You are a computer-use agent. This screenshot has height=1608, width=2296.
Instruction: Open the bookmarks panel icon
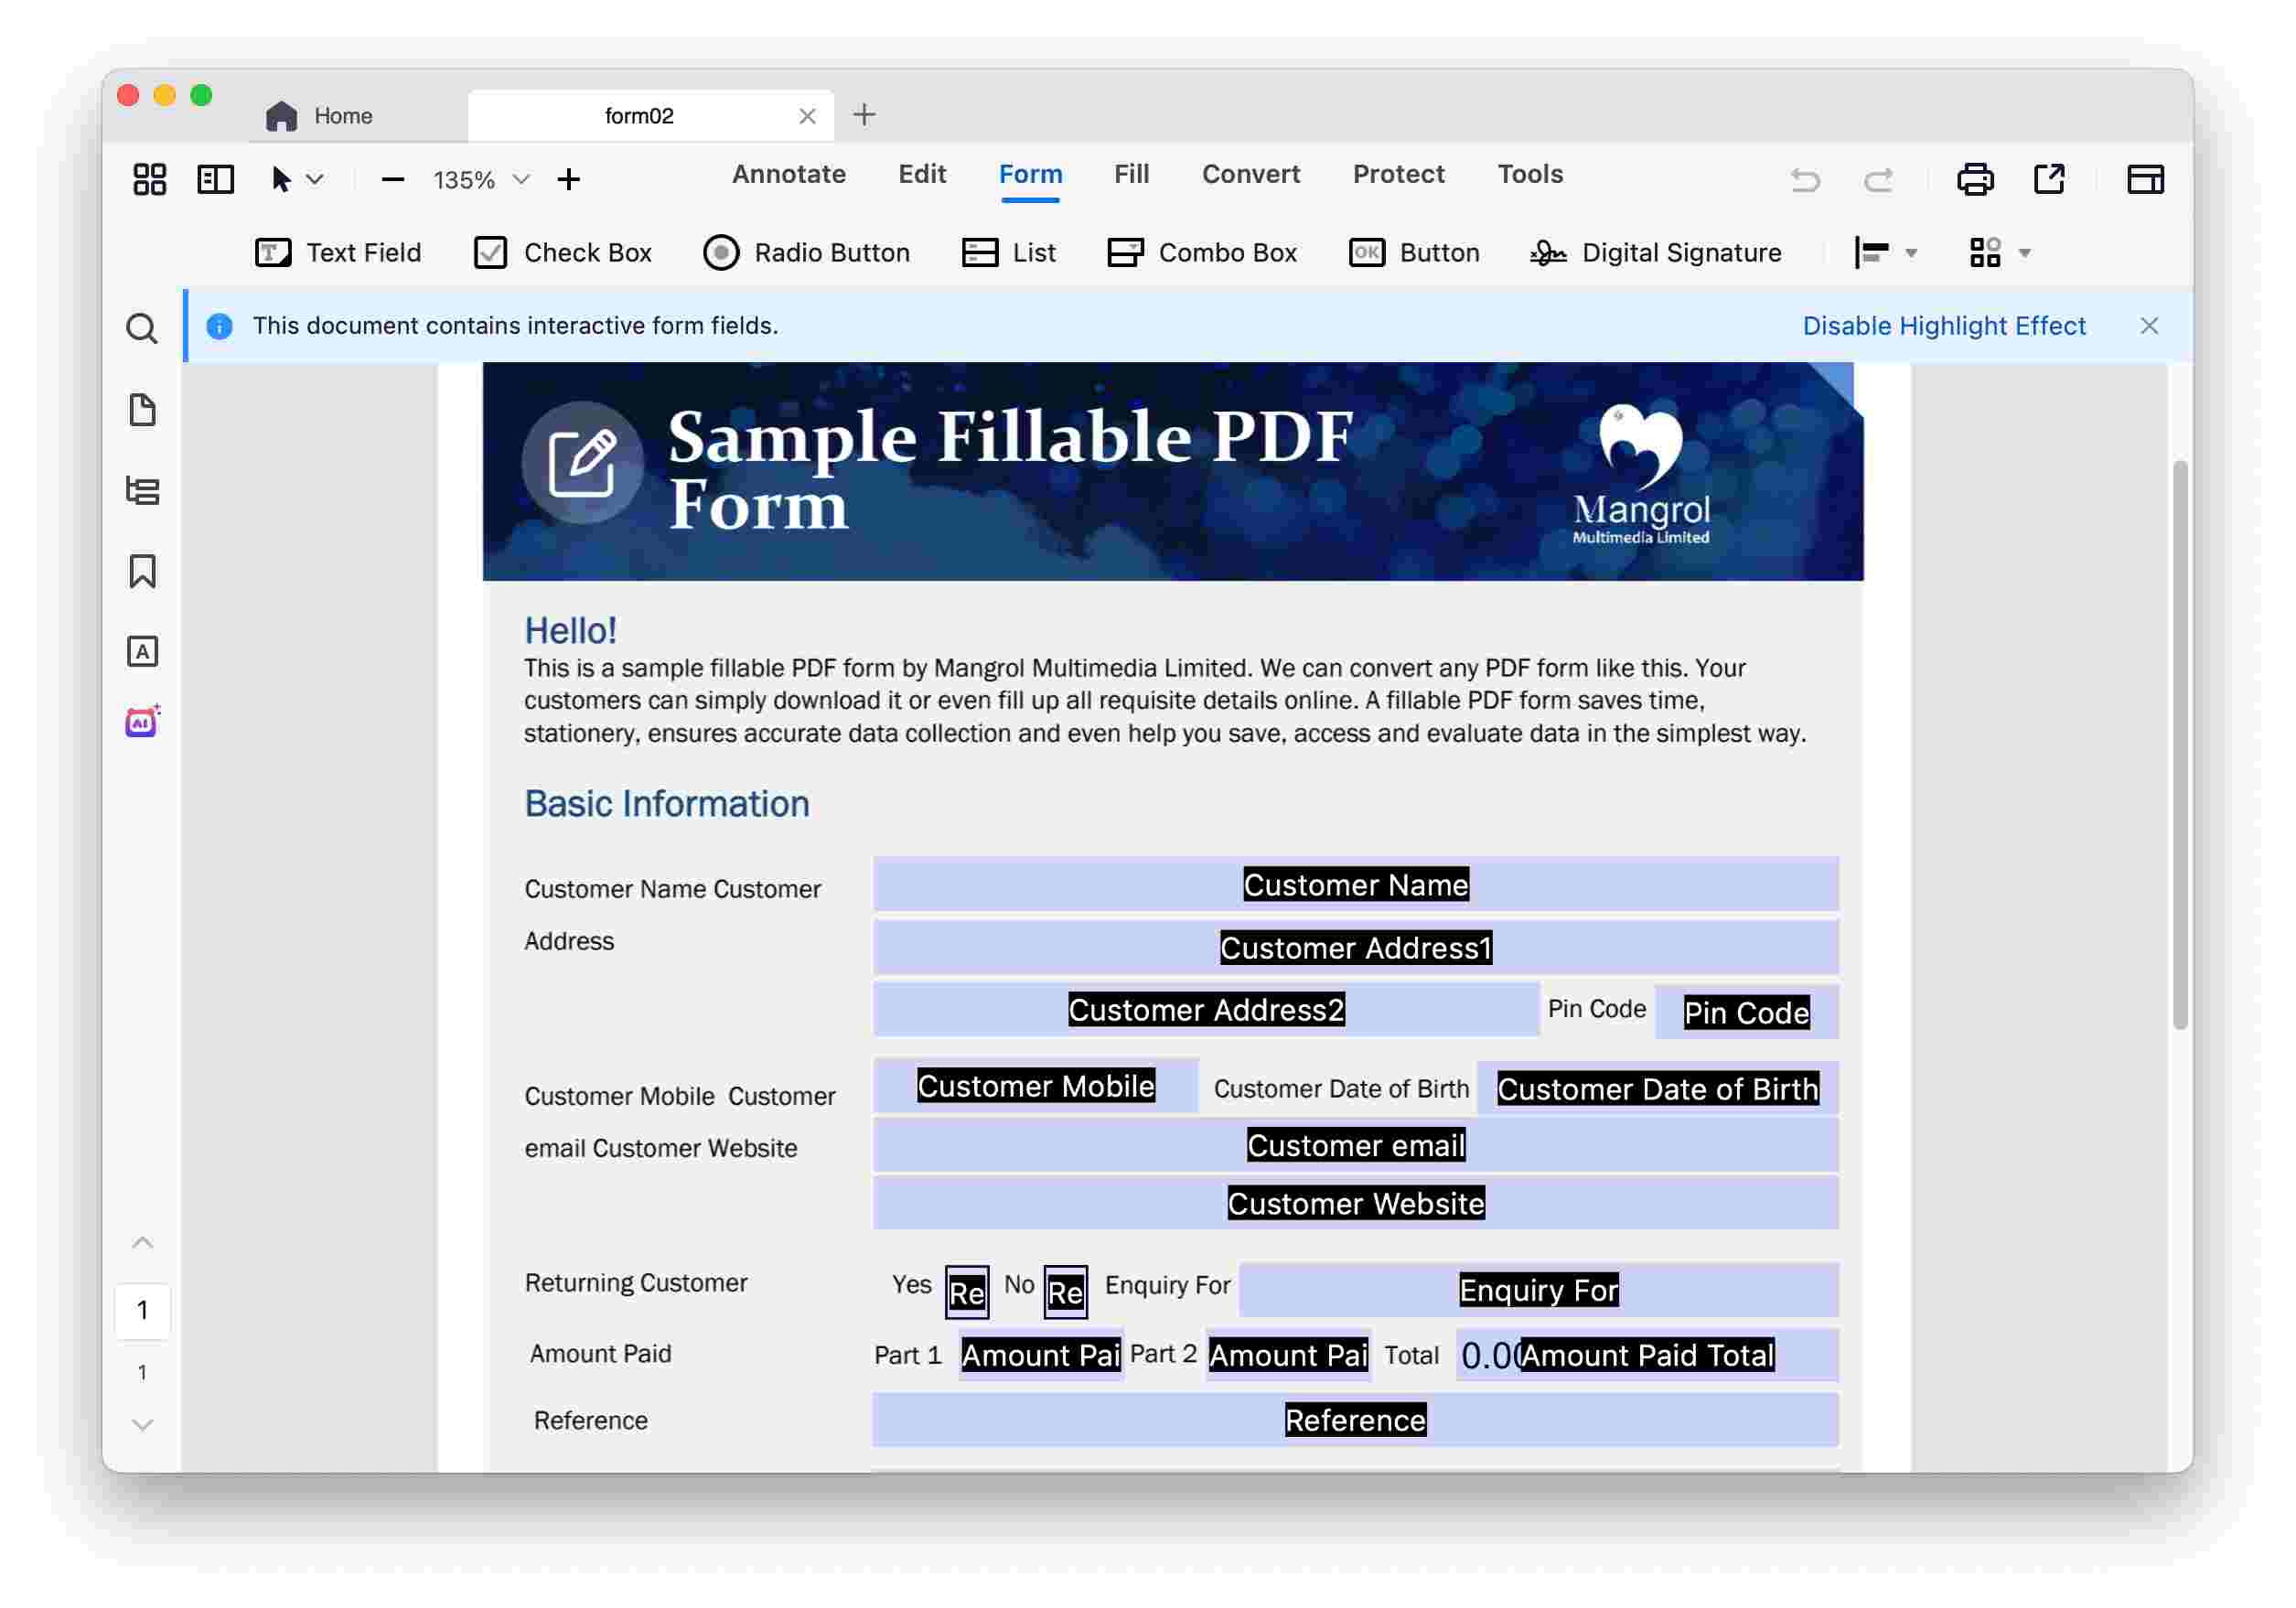coord(142,572)
